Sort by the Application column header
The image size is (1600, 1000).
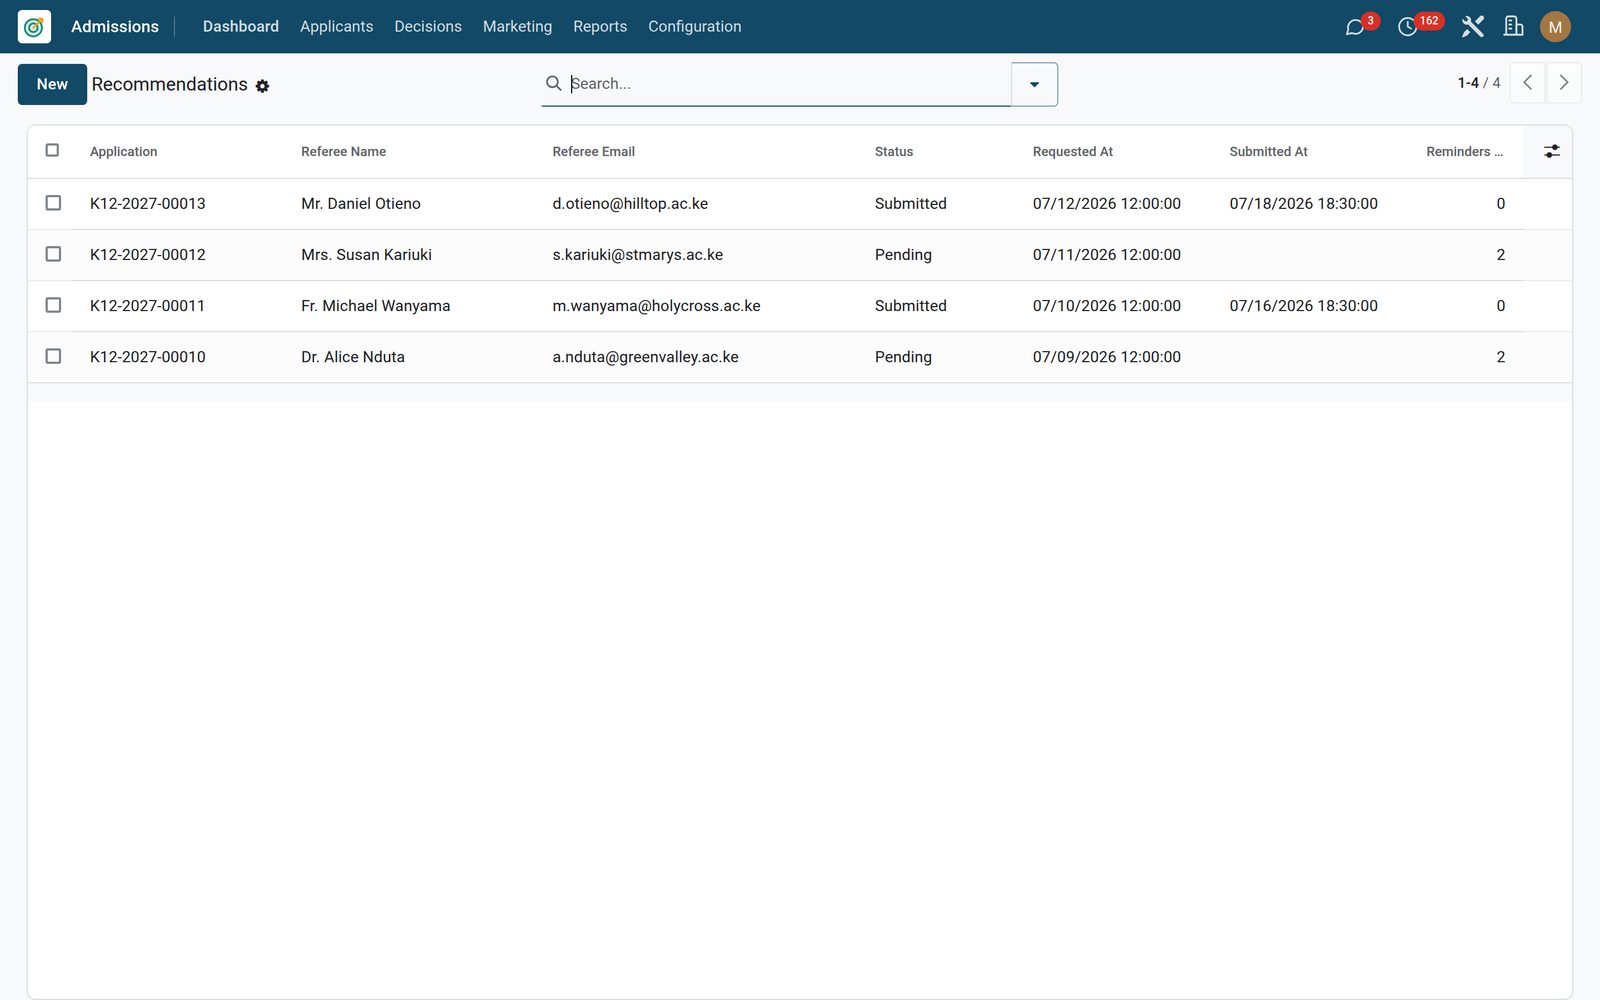124,152
